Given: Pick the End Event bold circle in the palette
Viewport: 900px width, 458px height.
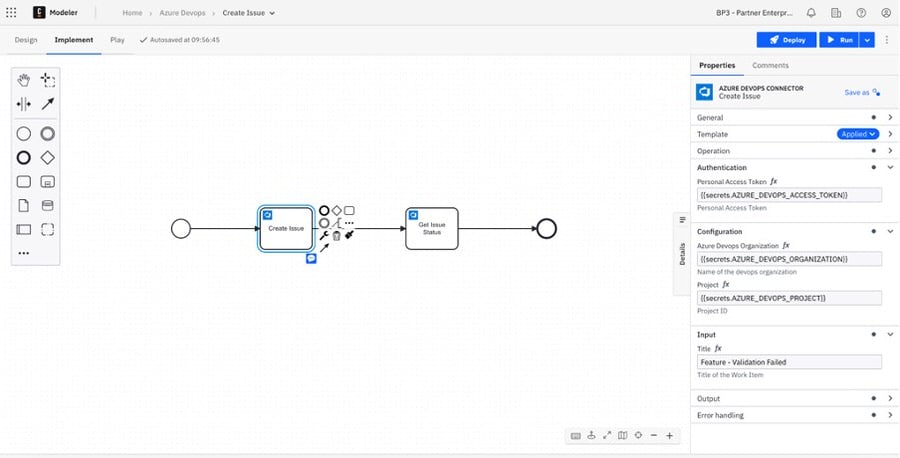Looking at the screenshot, I should pos(24,158).
